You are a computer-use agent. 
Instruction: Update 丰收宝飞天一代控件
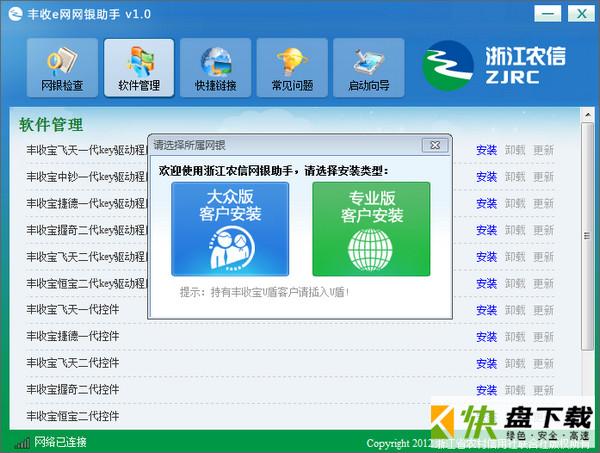point(544,310)
